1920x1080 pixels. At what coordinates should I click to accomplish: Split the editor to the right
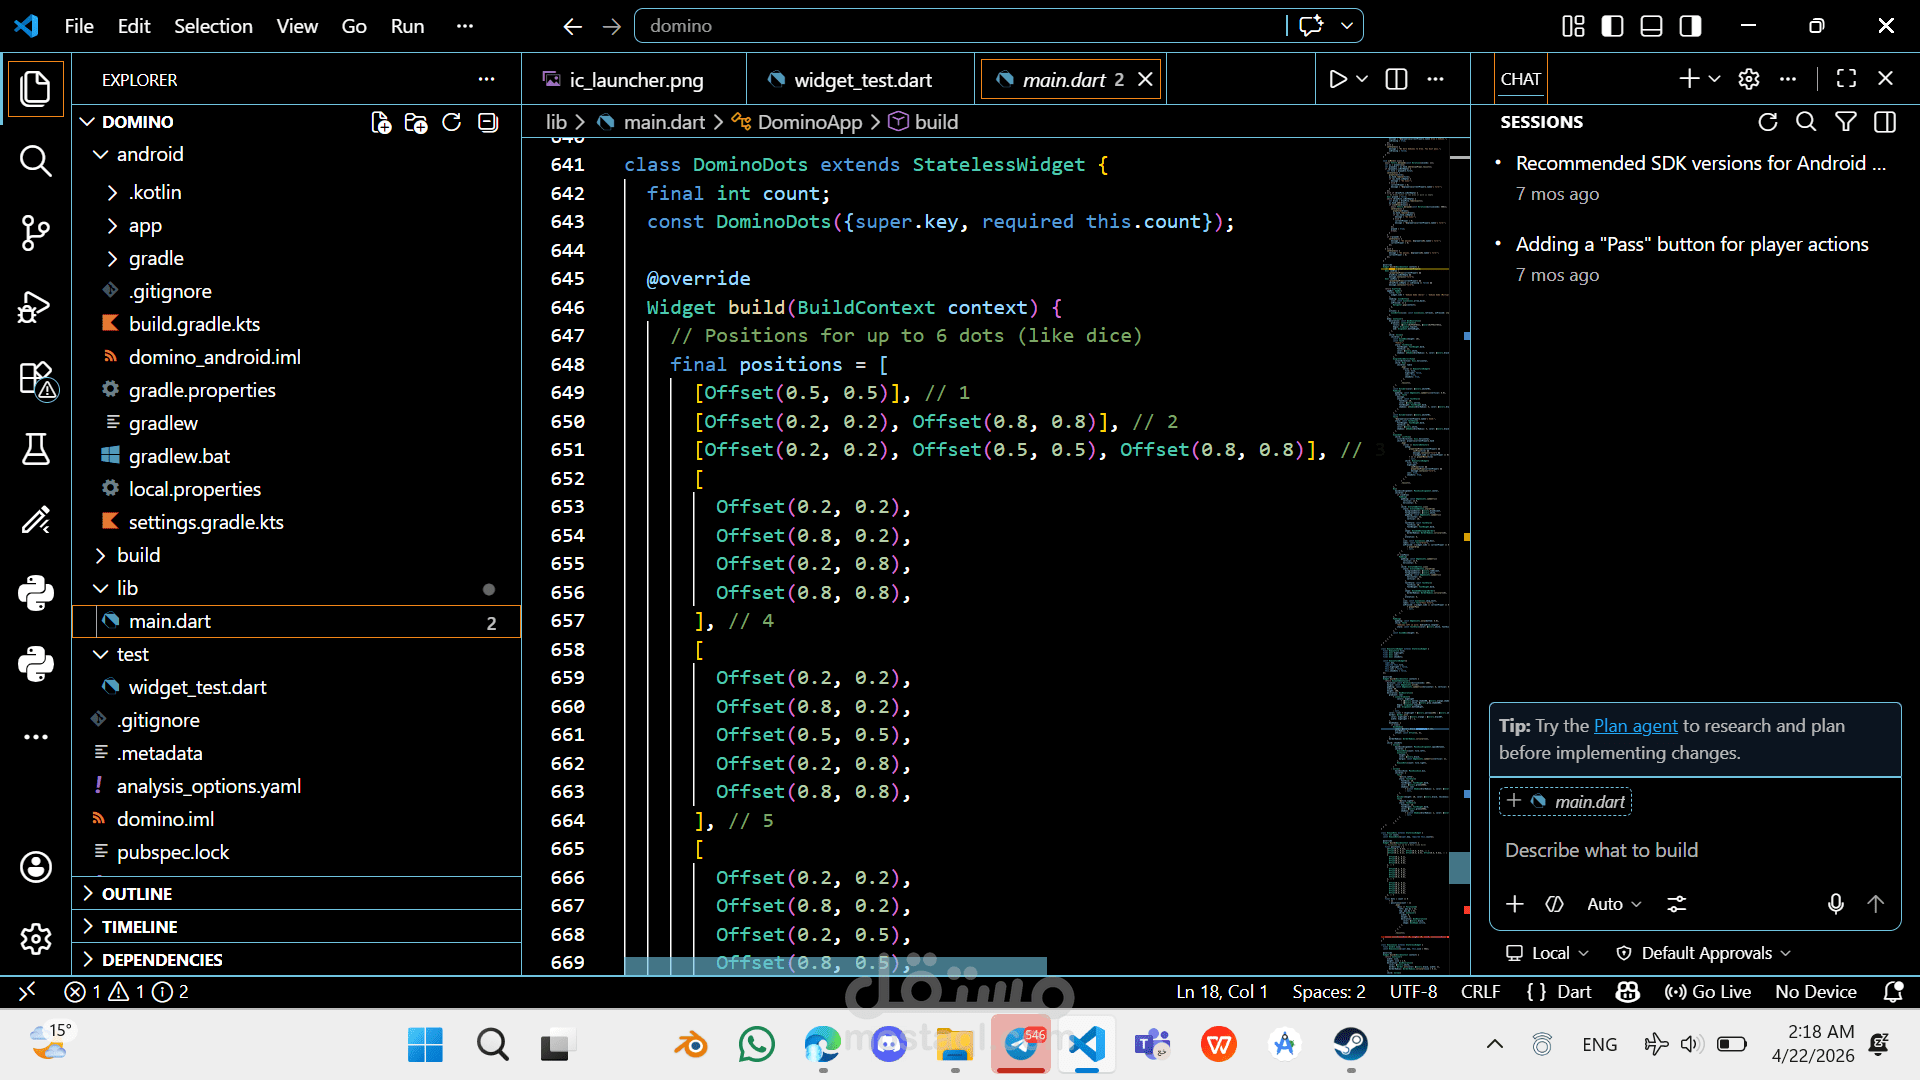pyautogui.click(x=1396, y=79)
